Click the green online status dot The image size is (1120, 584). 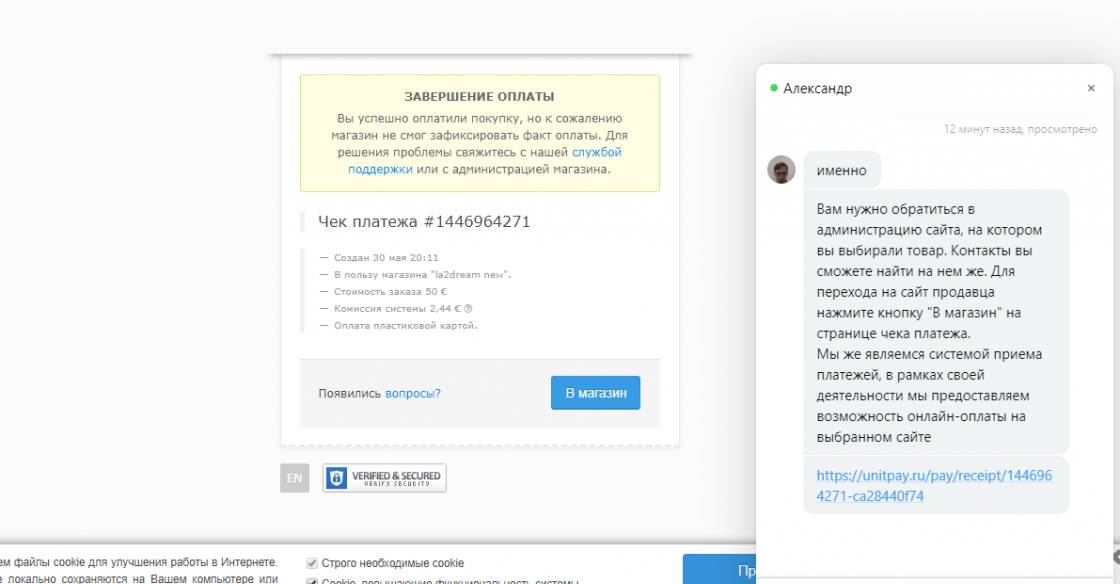pyautogui.click(x=773, y=88)
